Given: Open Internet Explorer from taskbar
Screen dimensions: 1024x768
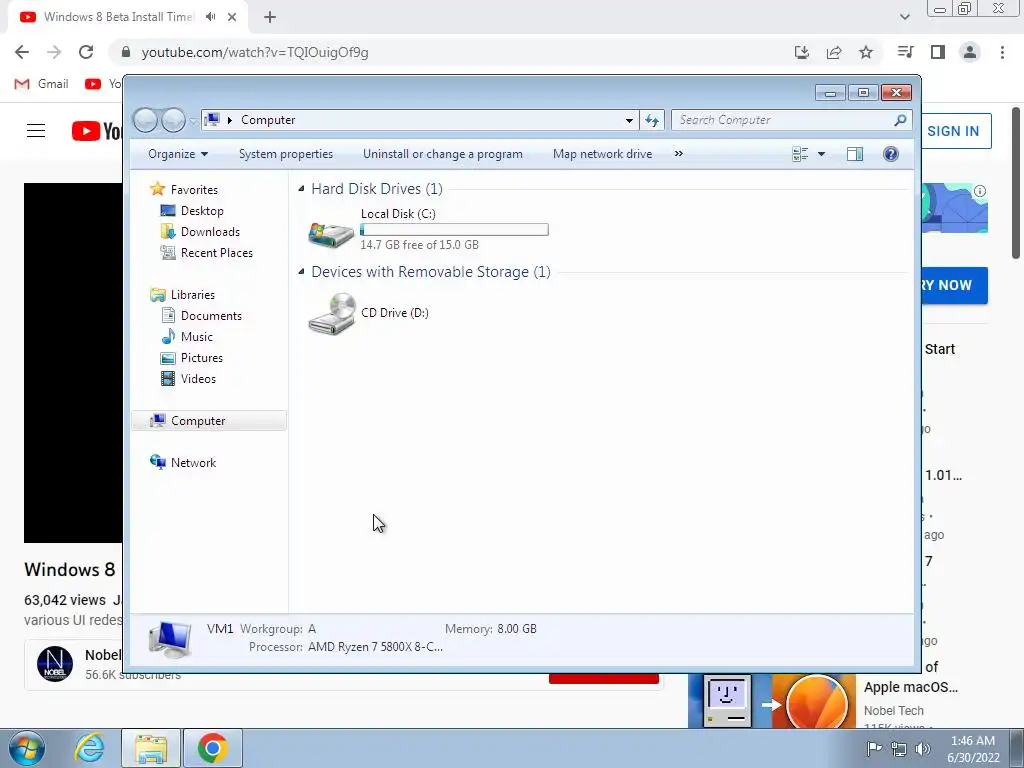Looking at the screenshot, I should point(89,748).
